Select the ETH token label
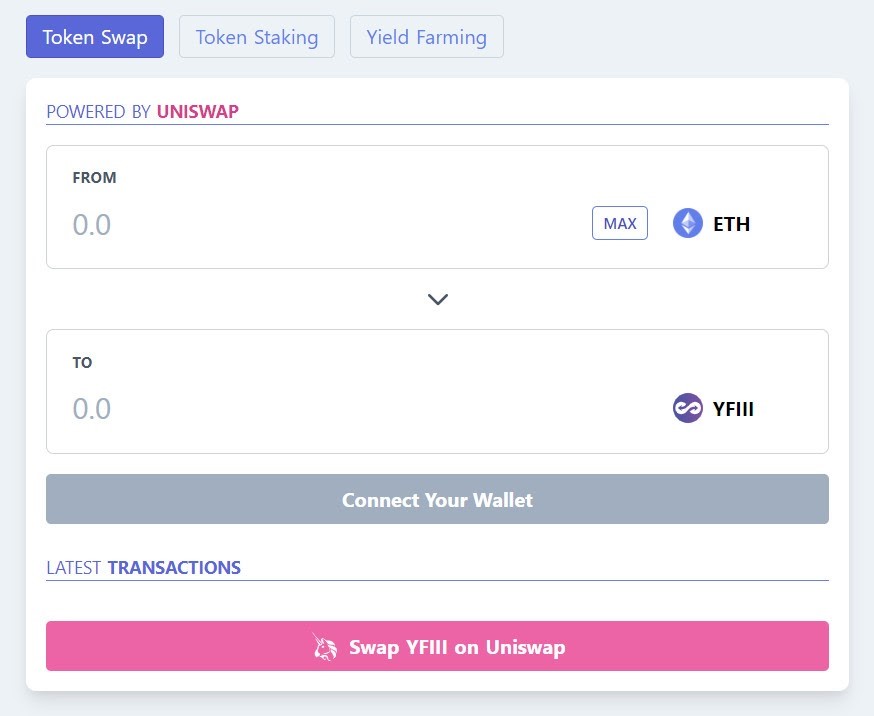Screen dimensions: 874x716 [731, 224]
